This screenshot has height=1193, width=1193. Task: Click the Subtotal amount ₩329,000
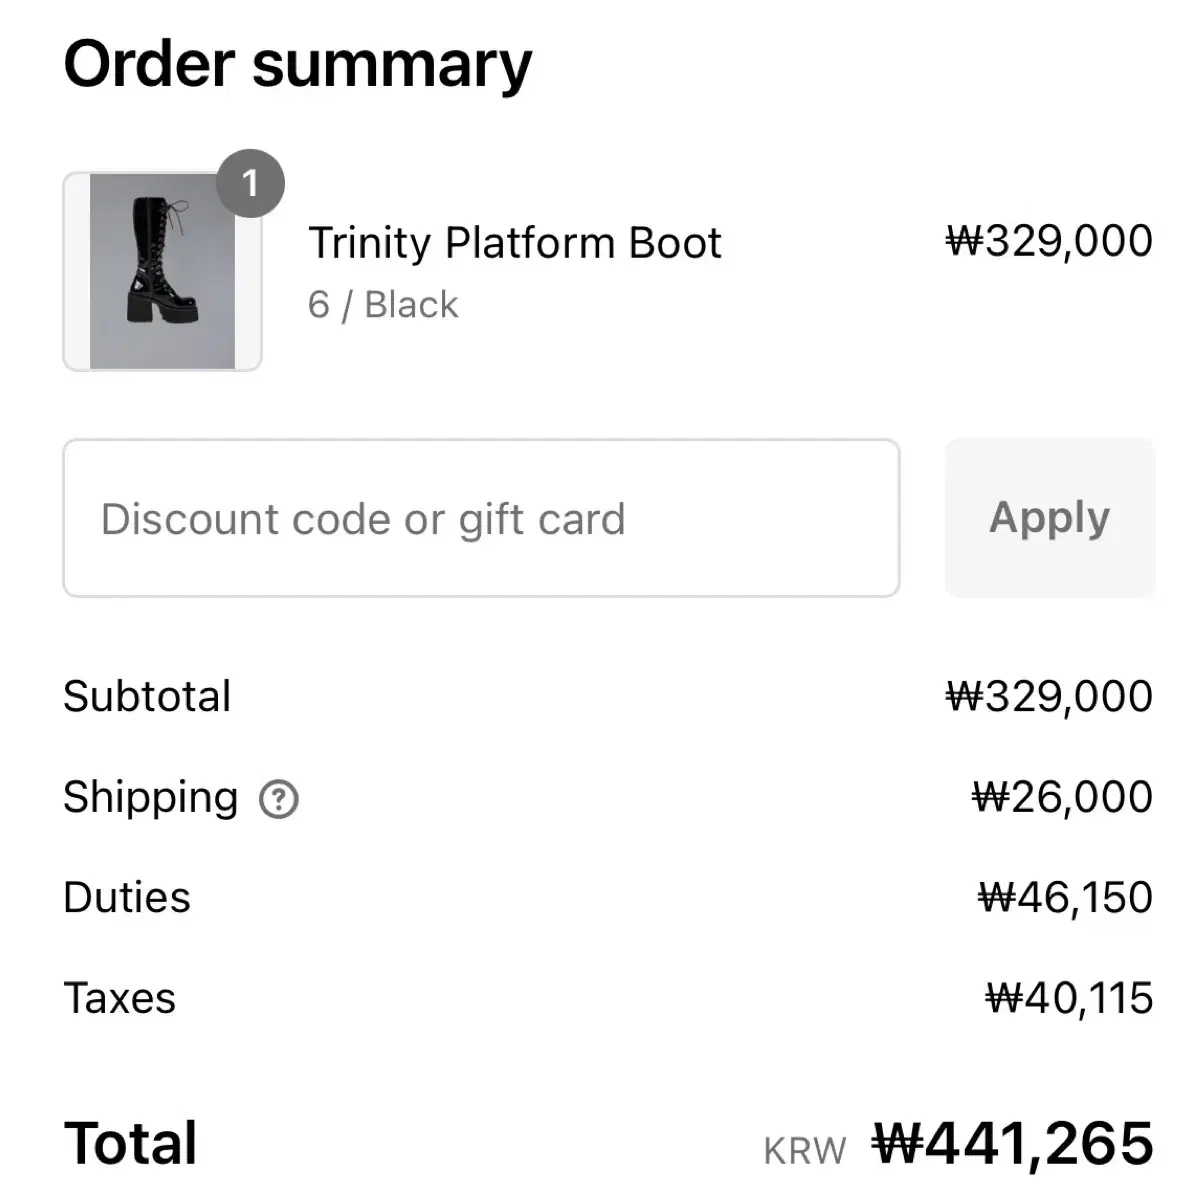[1049, 697]
